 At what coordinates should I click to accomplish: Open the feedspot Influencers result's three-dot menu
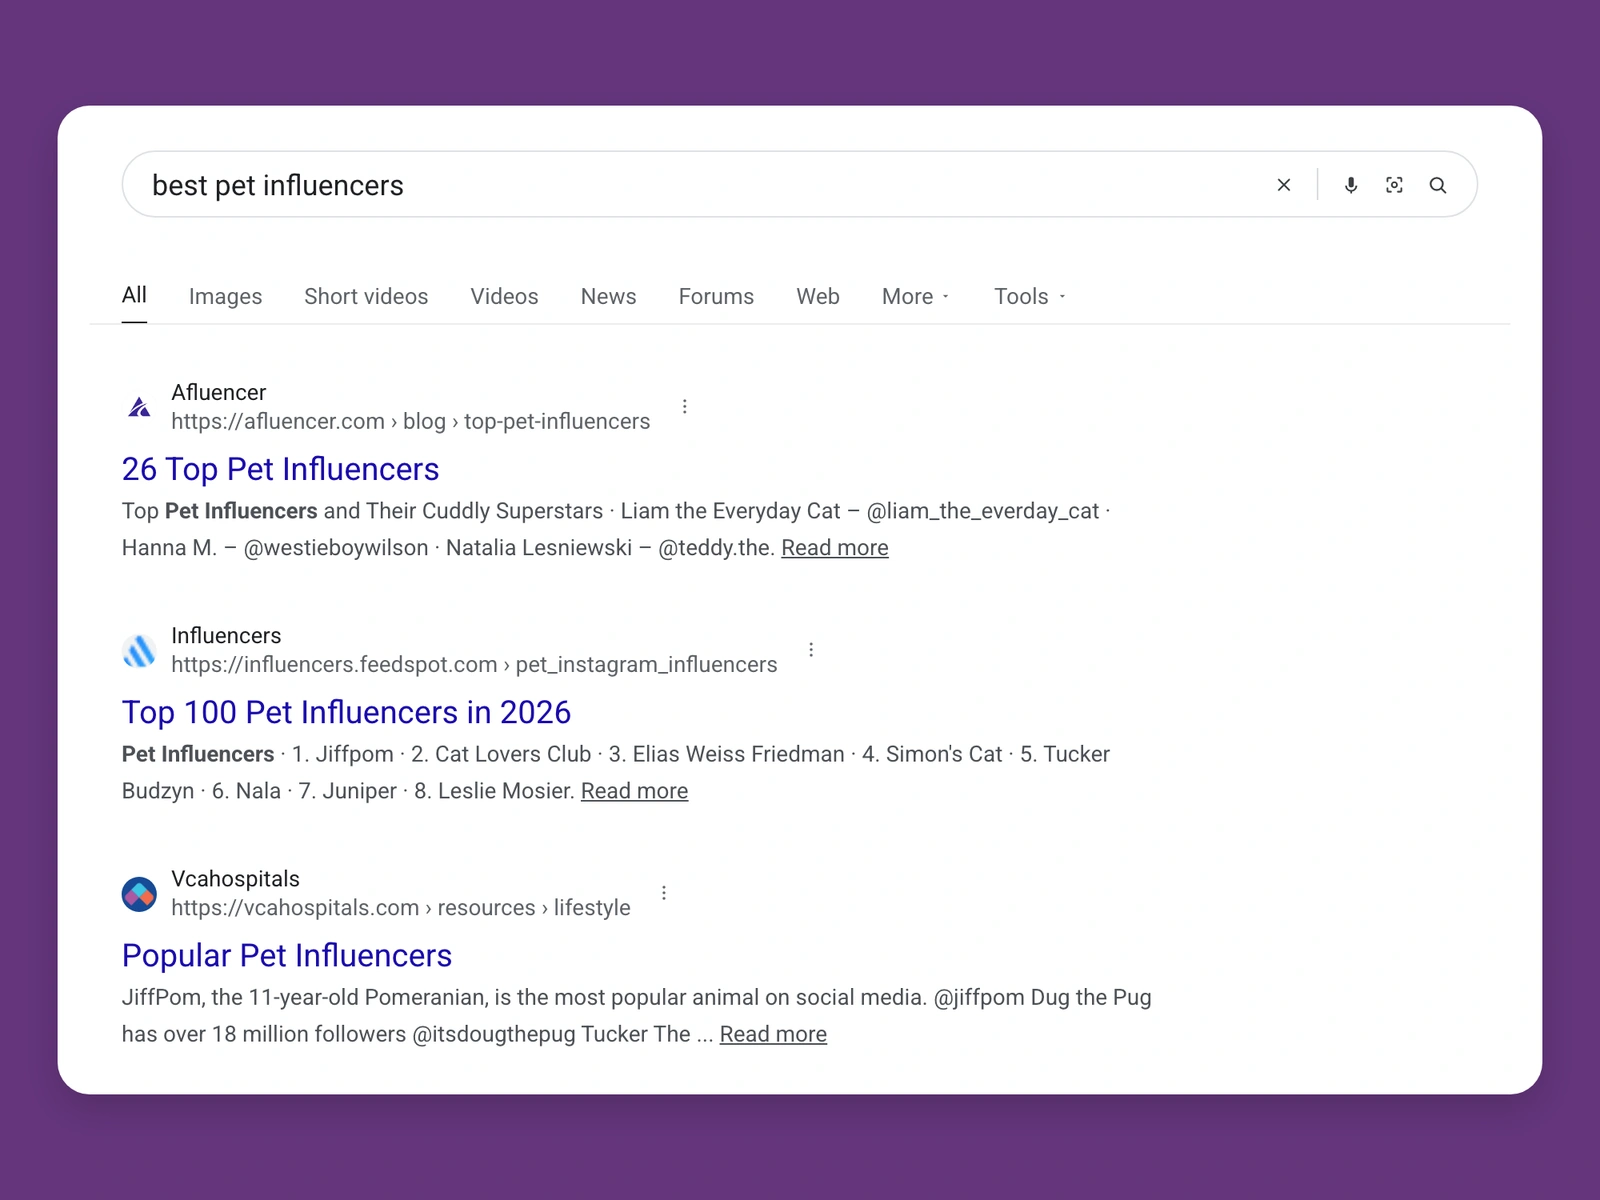pos(811,649)
